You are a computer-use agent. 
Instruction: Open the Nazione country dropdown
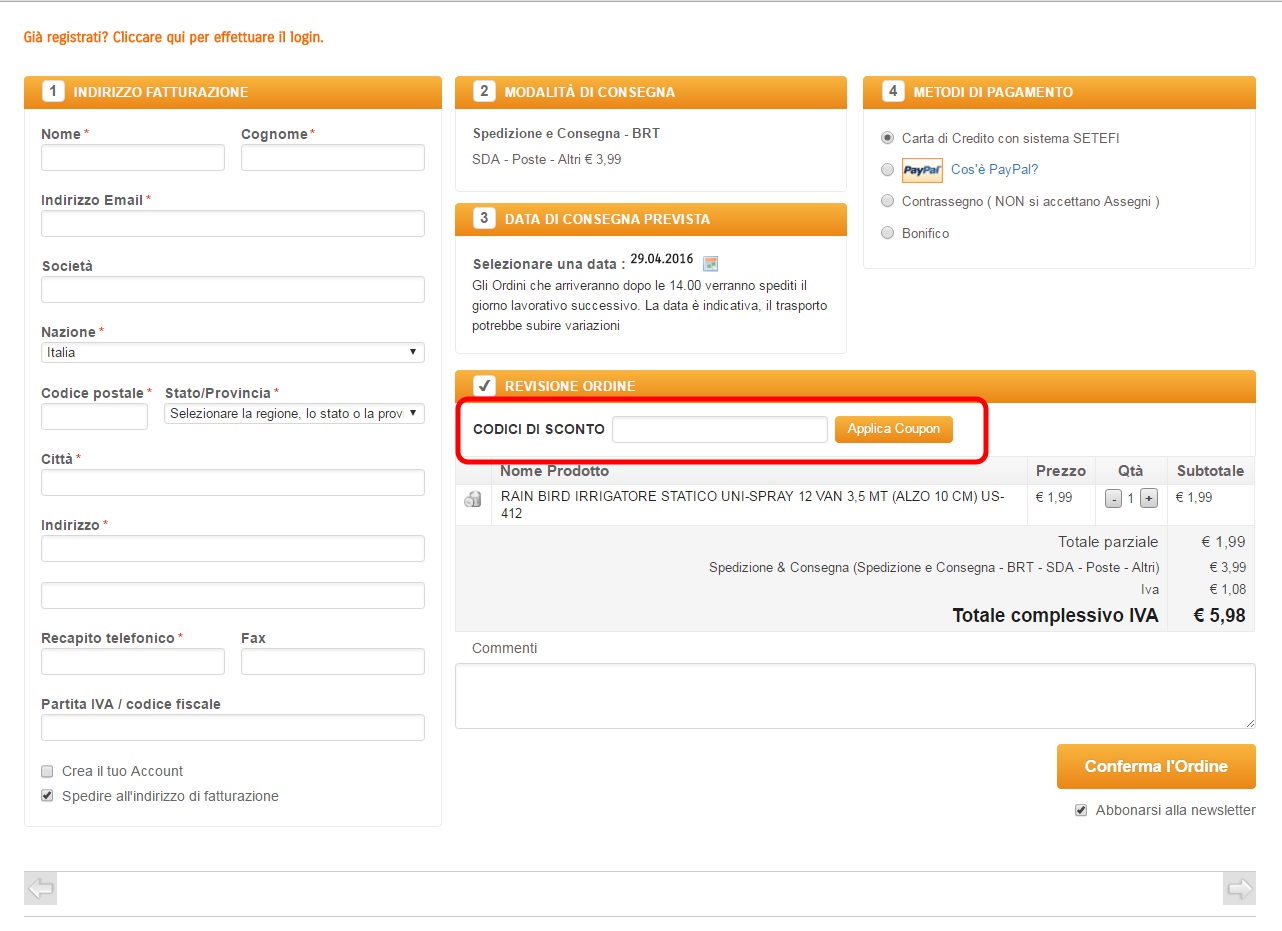tap(232, 353)
